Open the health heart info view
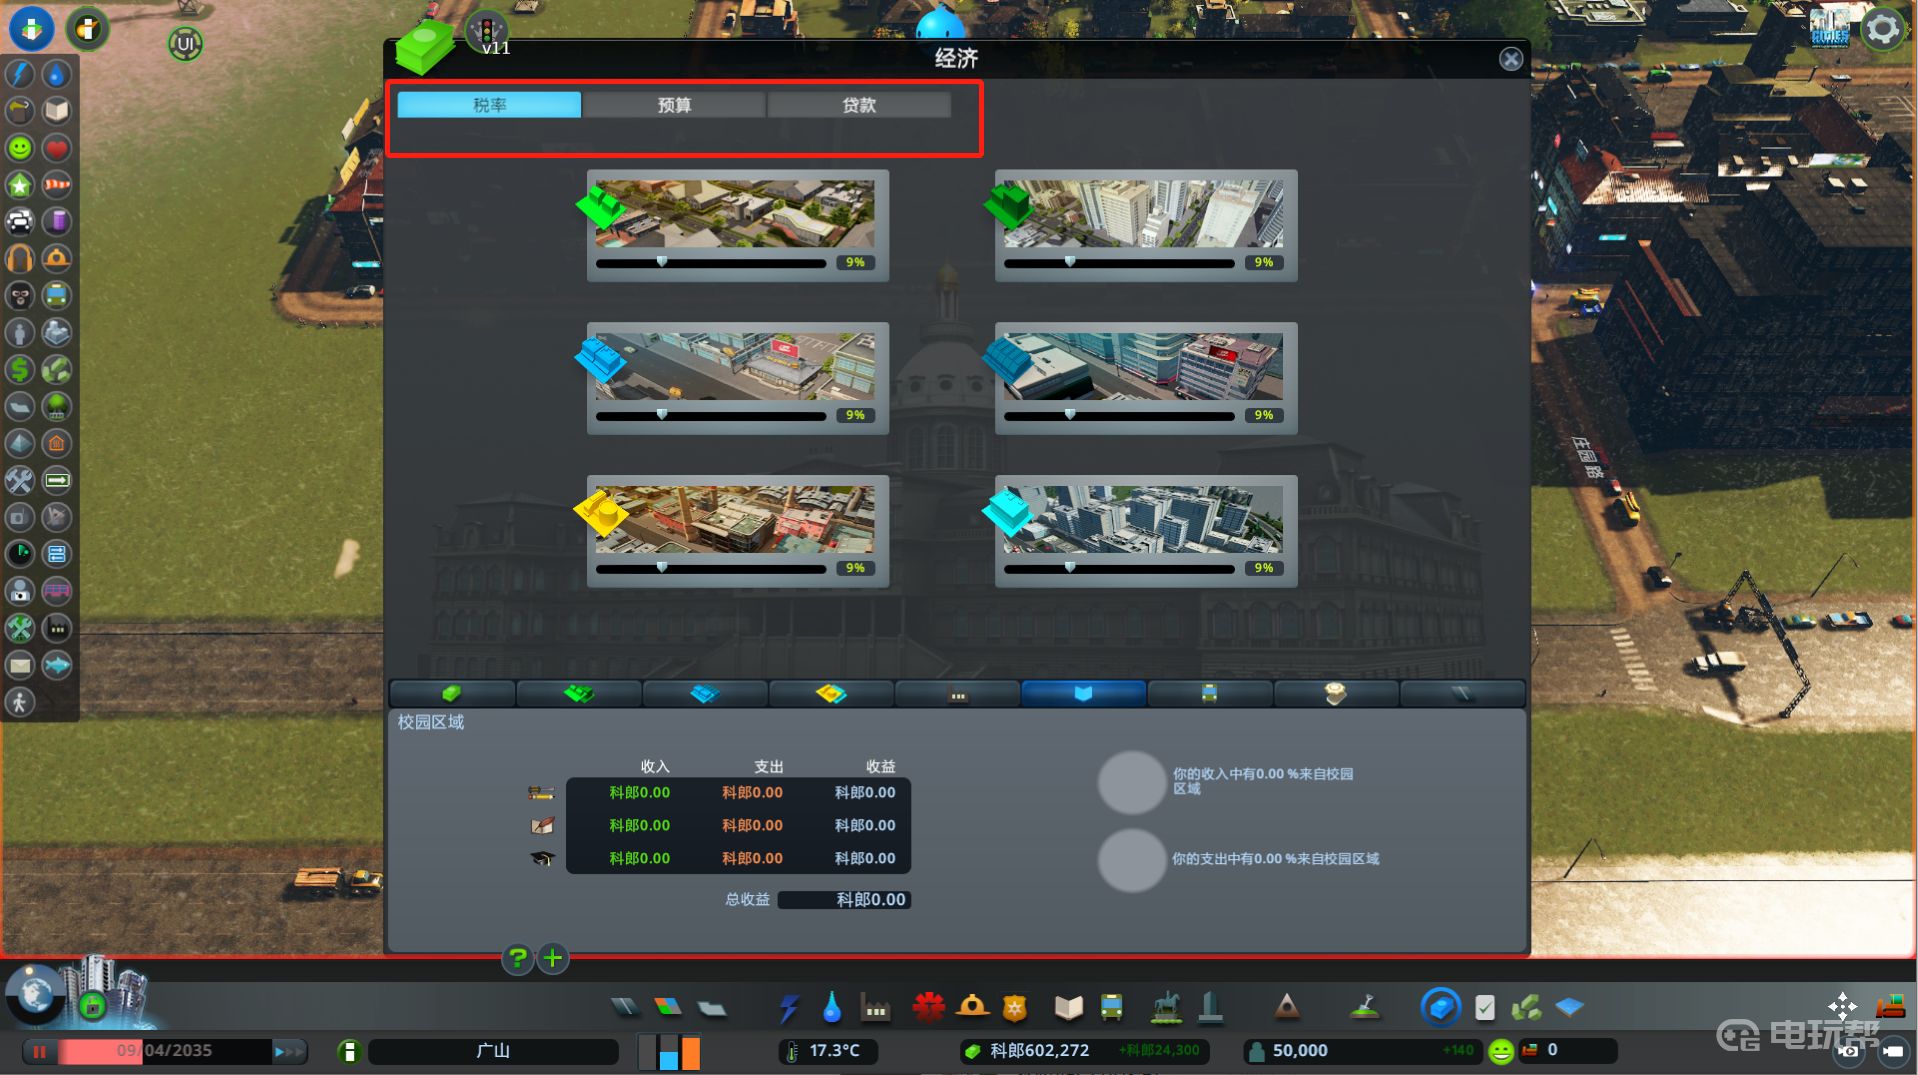 coord(57,148)
